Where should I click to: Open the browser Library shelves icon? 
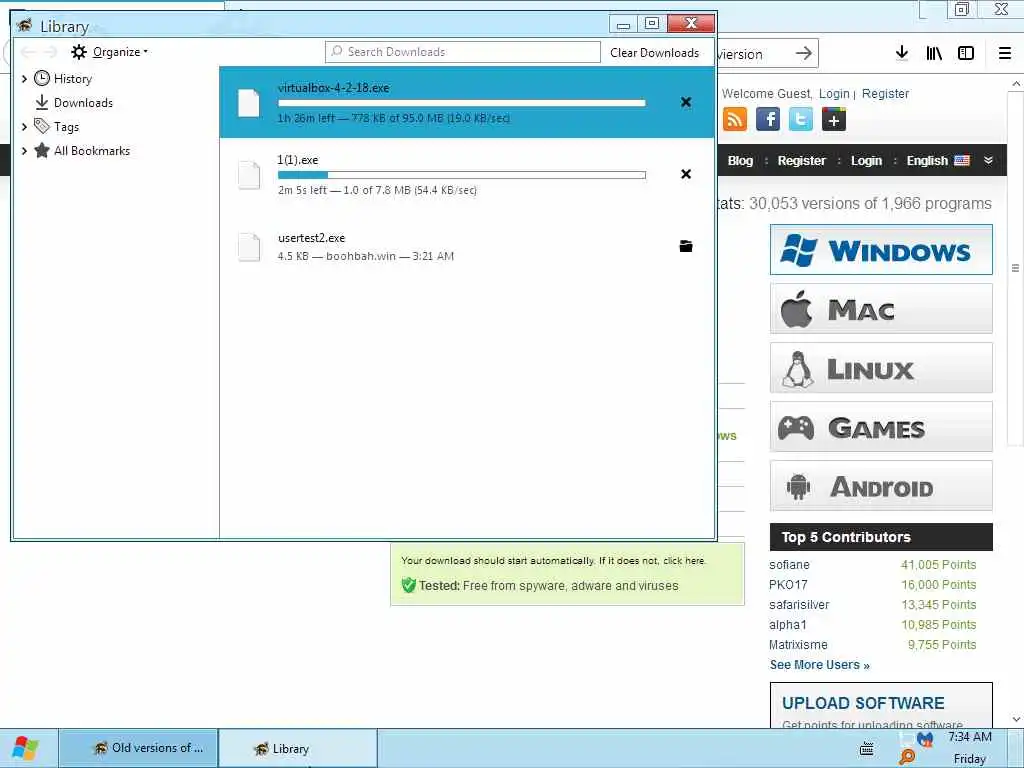[x=934, y=53]
